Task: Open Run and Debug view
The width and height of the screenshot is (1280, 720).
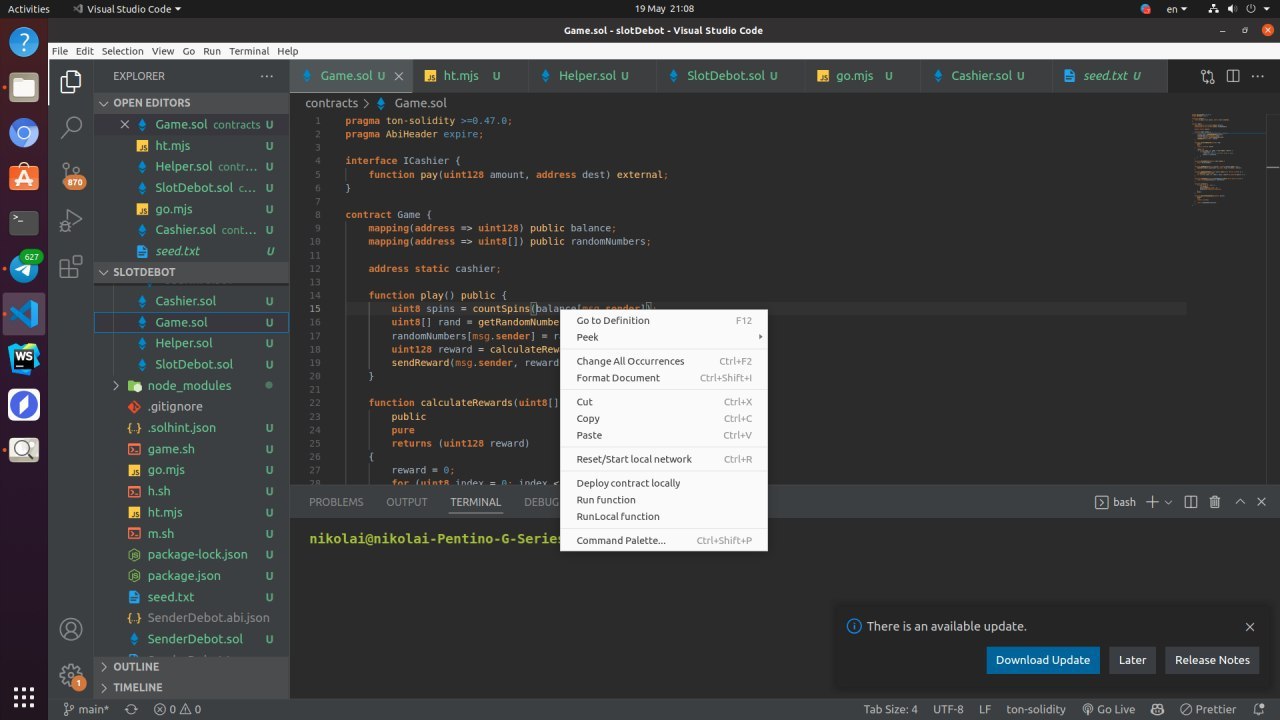Action: (71, 220)
